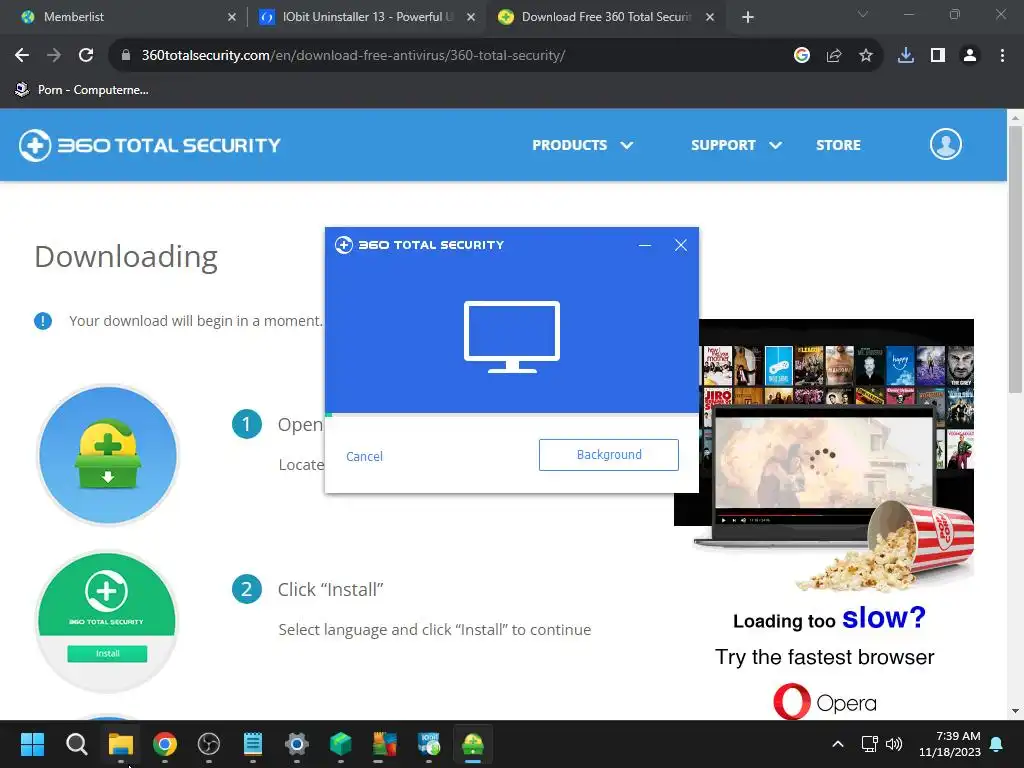
Task: Reload the current page
Action: pyautogui.click(x=86, y=56)
